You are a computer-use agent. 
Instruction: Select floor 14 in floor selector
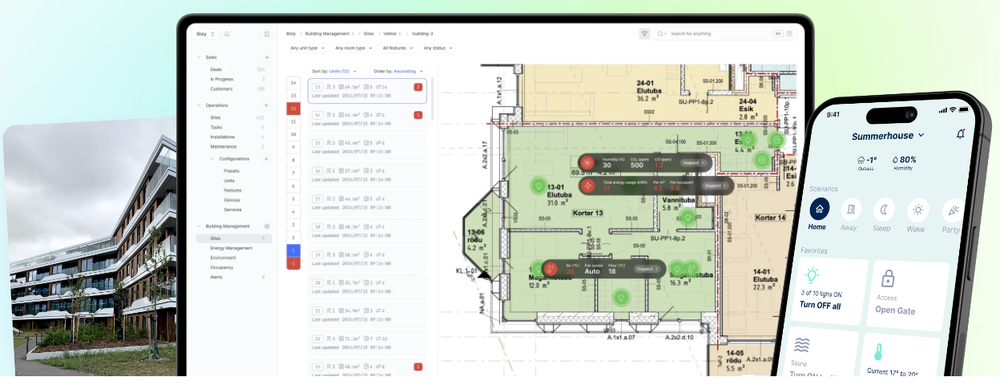pos(293,83)
